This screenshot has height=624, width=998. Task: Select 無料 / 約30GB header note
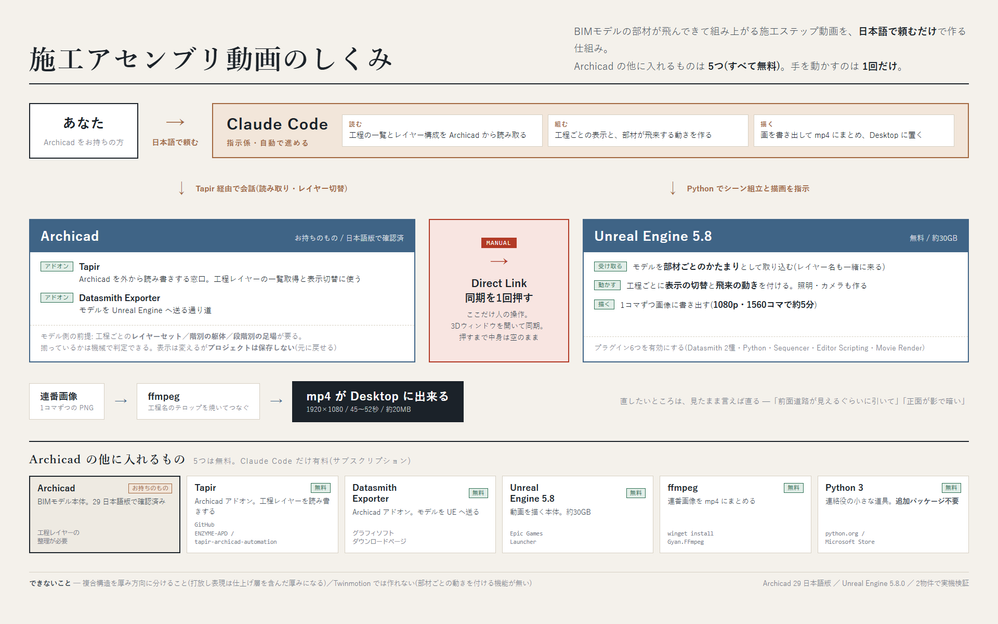click(x=933, y=238)
